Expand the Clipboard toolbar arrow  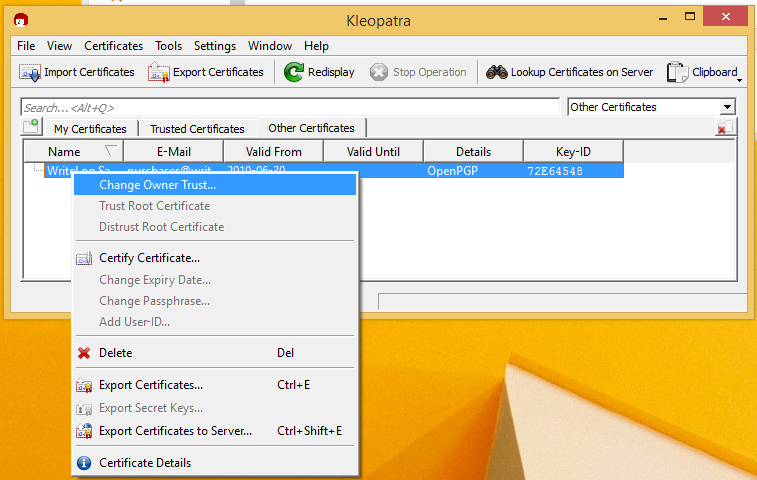click(x=739, y=80)
